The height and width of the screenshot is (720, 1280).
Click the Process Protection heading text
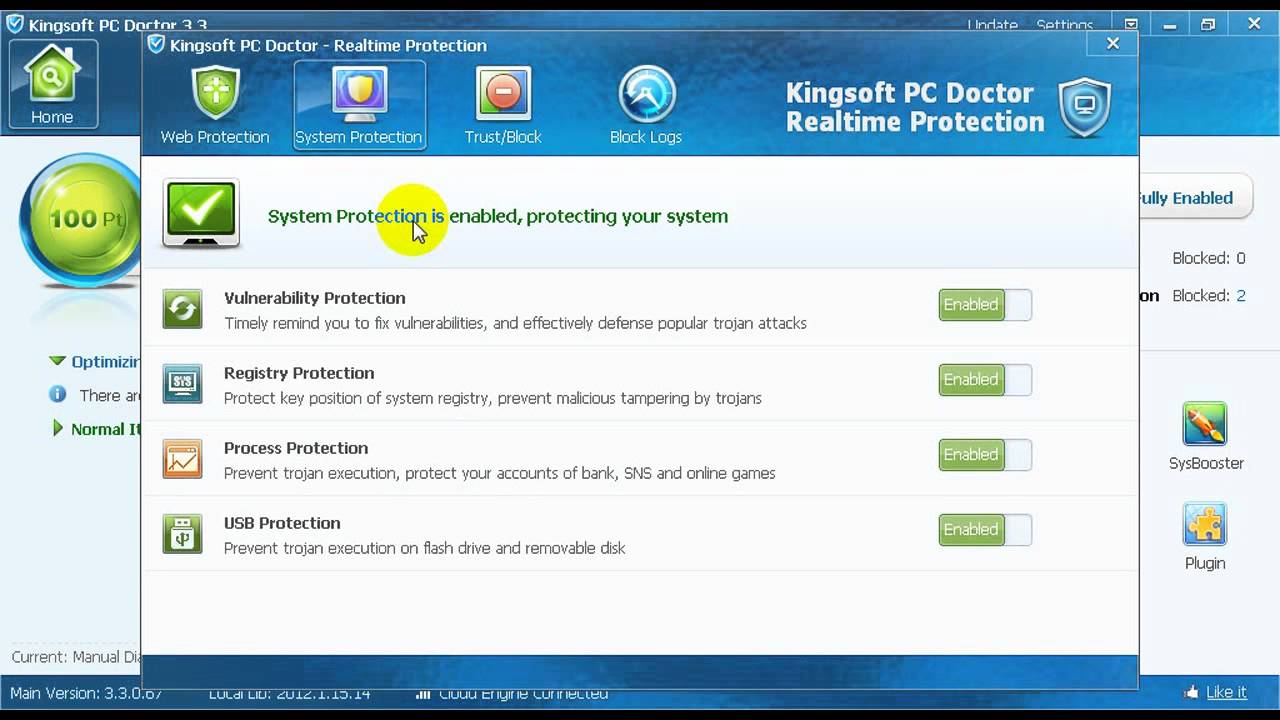click(296, 448)
